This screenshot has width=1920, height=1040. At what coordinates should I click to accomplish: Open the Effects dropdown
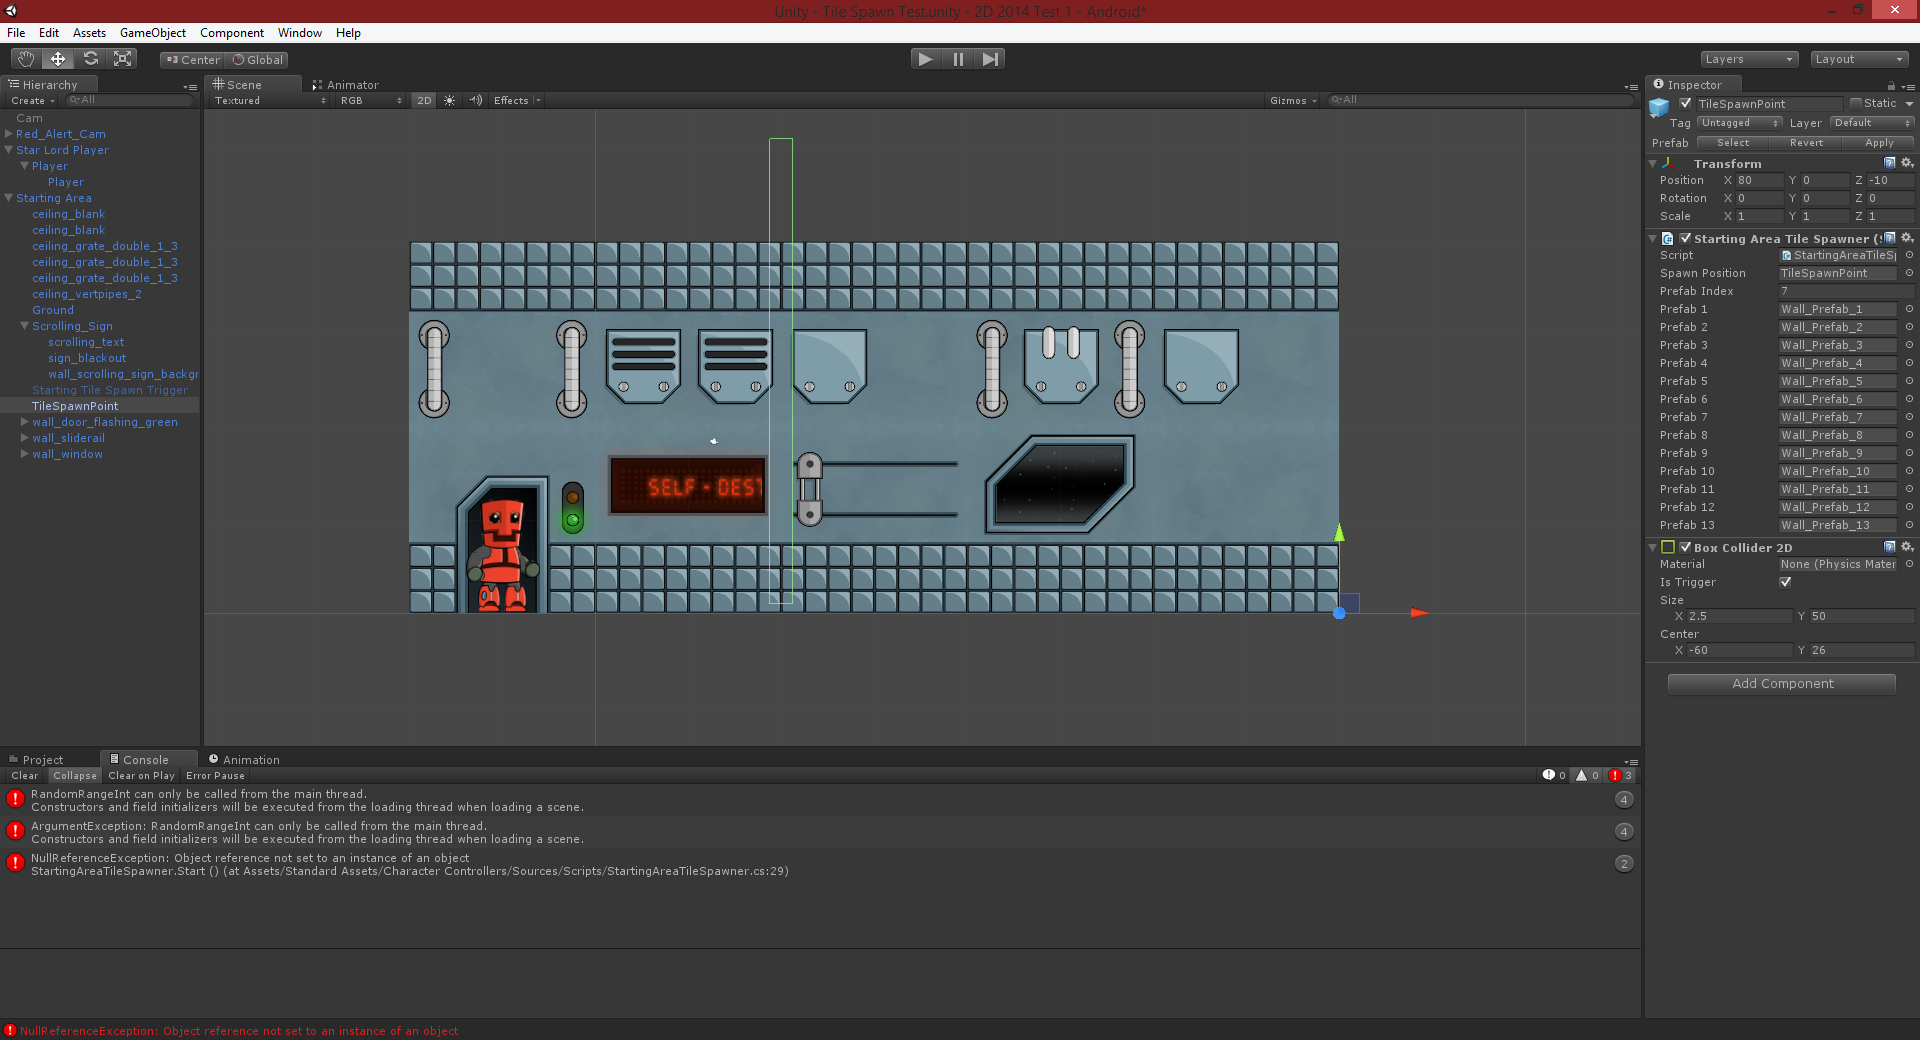click(x=517, y=100)
